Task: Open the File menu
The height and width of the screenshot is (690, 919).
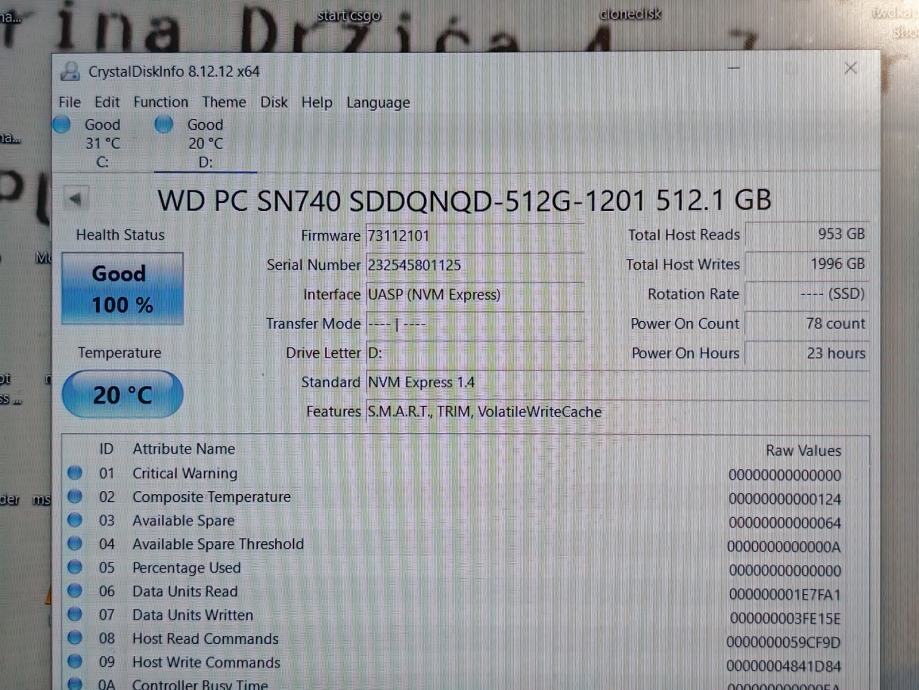Action: (69, 102)
